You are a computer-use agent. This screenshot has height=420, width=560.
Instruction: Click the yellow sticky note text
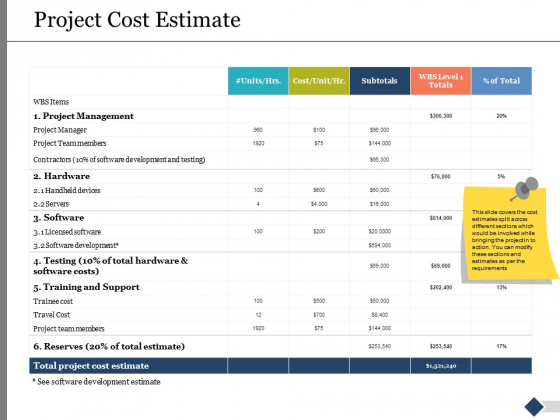(x=504, y=240)
